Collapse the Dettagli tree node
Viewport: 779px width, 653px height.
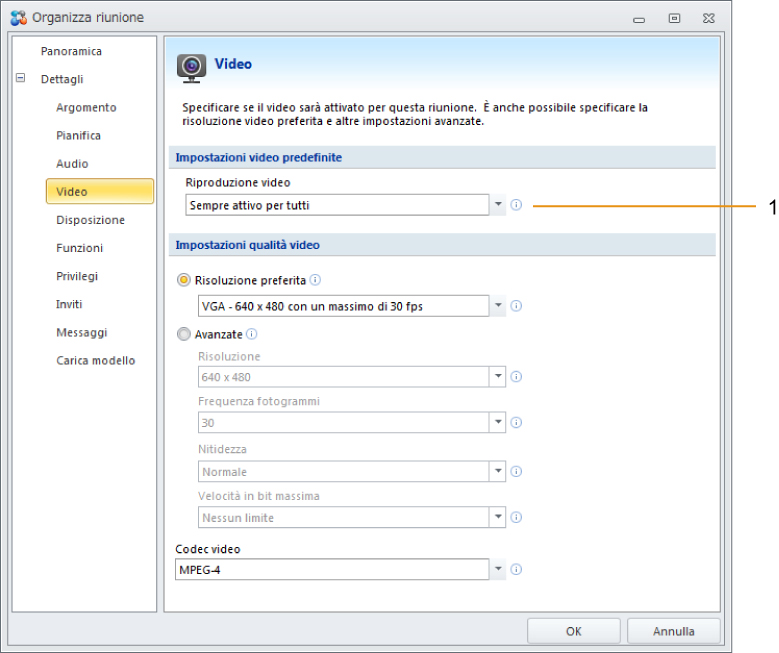(20, 78)
